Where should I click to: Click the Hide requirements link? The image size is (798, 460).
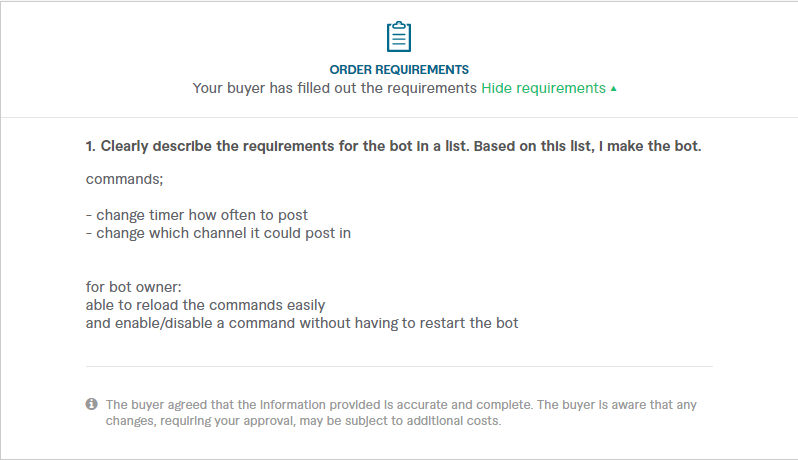click(x=543, y=88)
